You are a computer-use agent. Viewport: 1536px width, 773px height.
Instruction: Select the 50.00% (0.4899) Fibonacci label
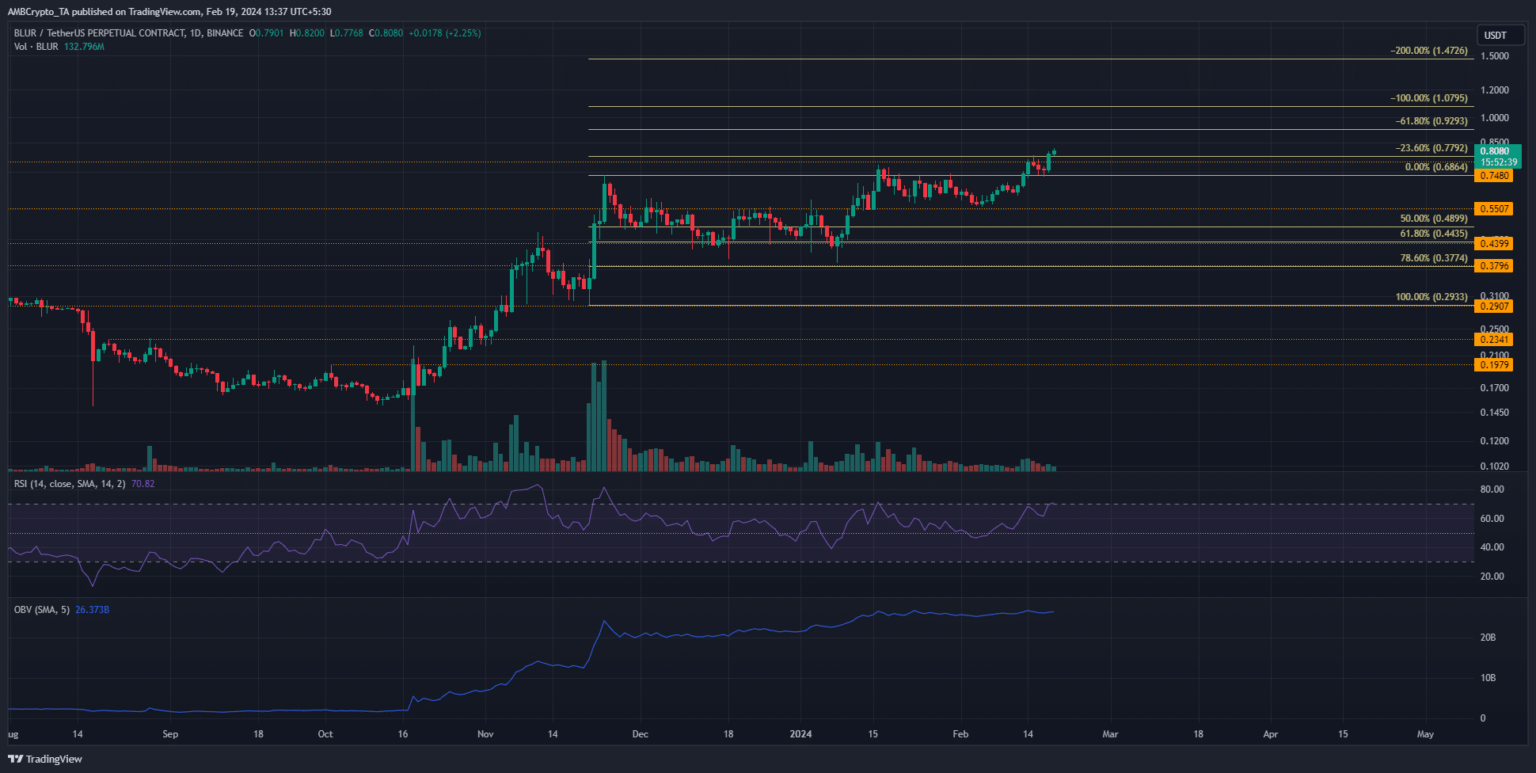click(x=1434, y=218)
